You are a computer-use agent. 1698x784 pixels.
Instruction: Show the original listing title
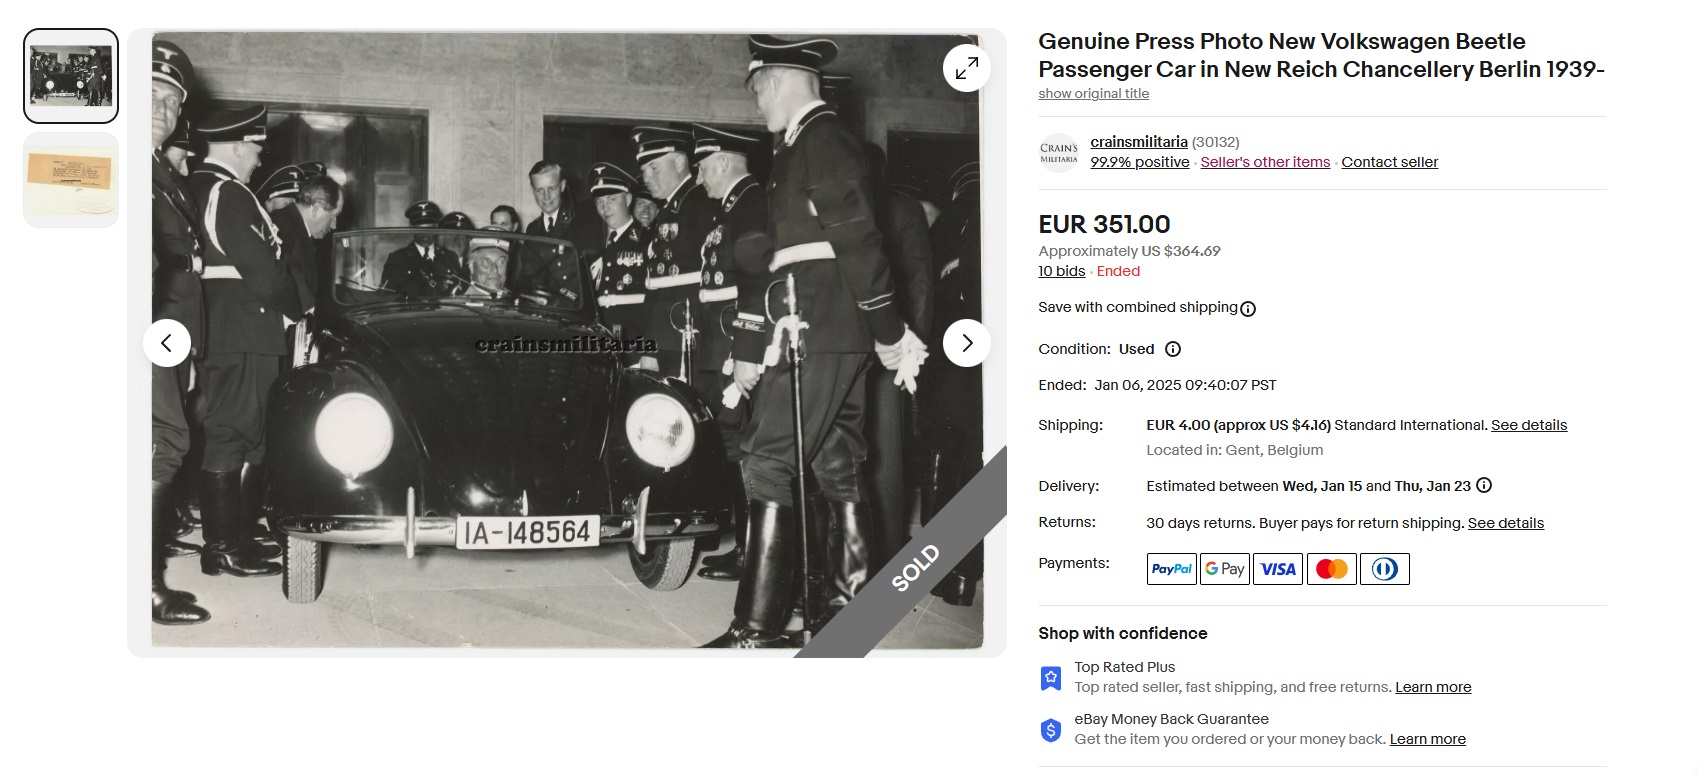click(1093, 93)
